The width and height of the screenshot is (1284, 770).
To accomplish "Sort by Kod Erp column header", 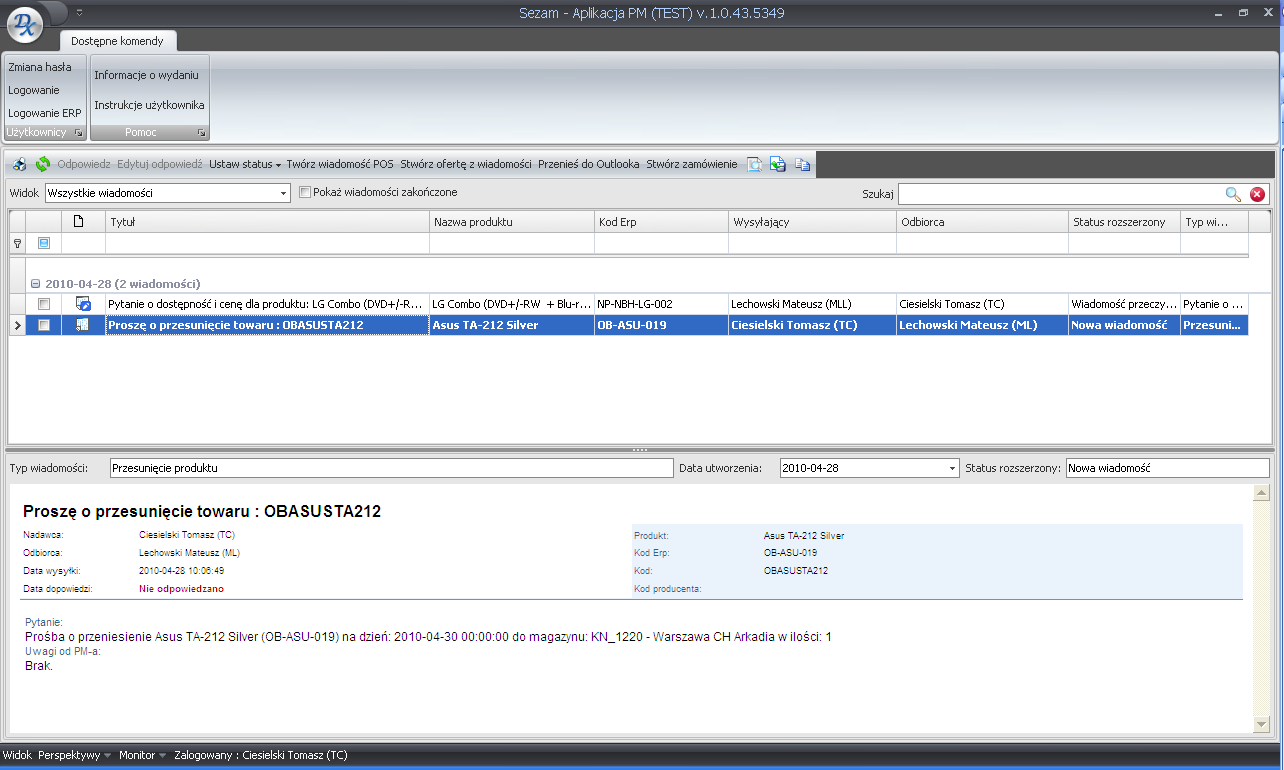I will click(x=661, y=222).
